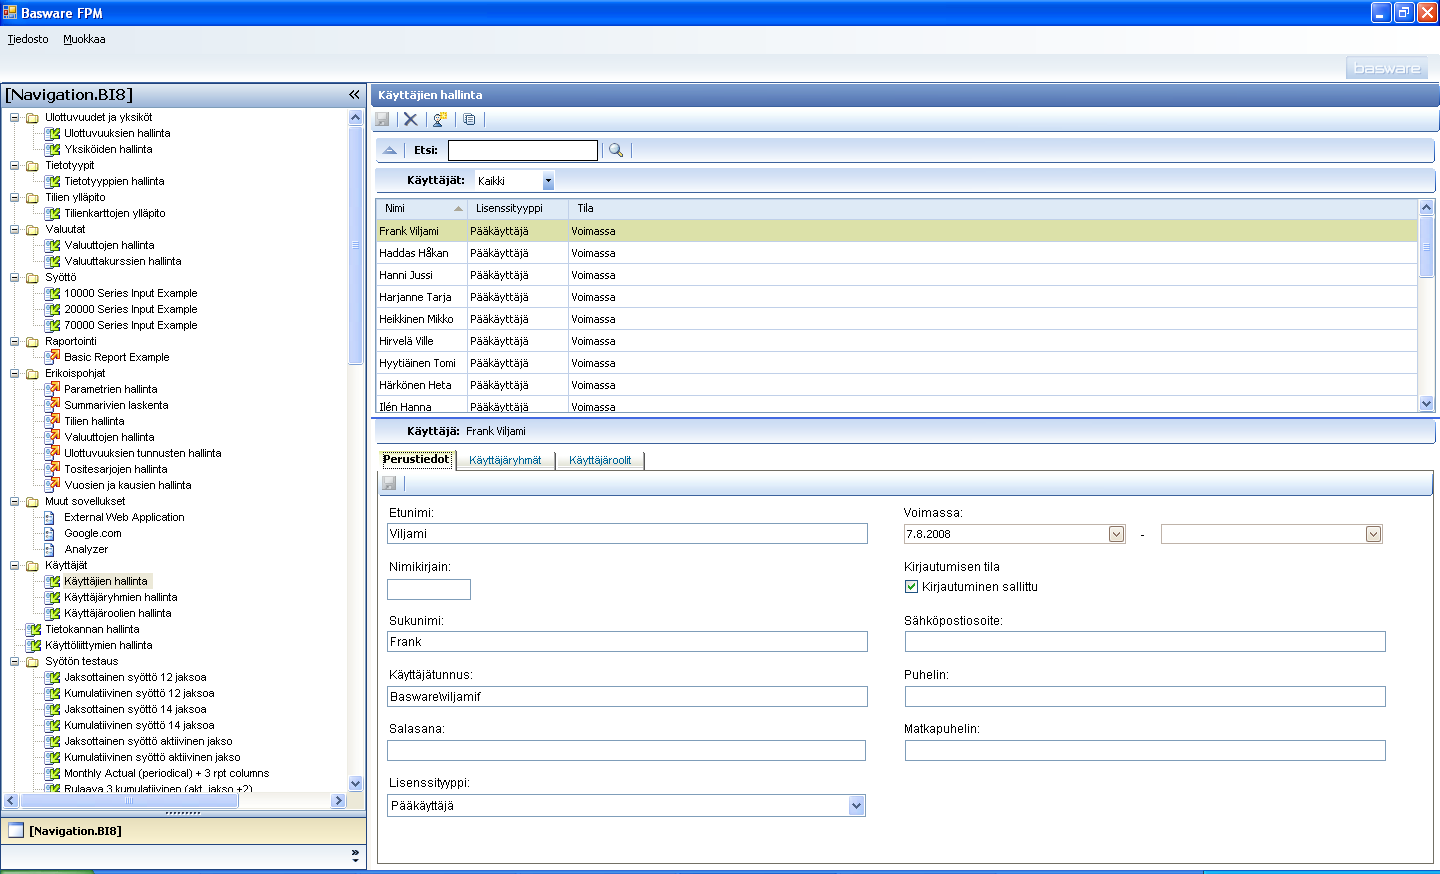Screen dimensions: 1440x874
Task: Open Voimassa start date picker
Action: [1116, 534]
